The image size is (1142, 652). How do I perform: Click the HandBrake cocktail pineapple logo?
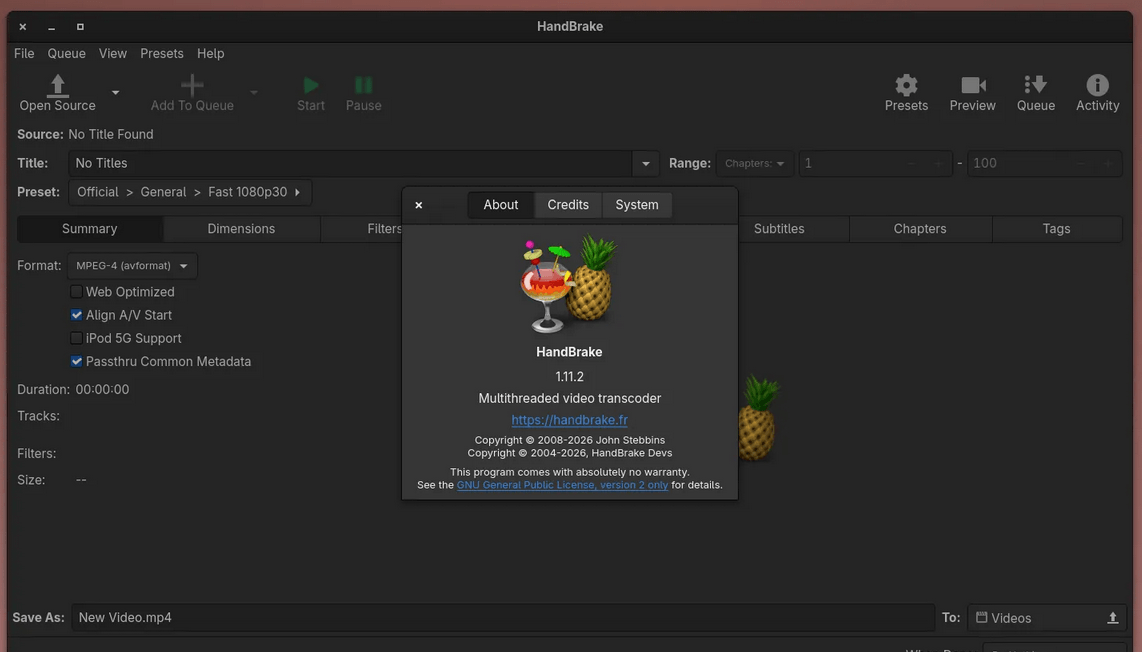[x=569, y=284]
